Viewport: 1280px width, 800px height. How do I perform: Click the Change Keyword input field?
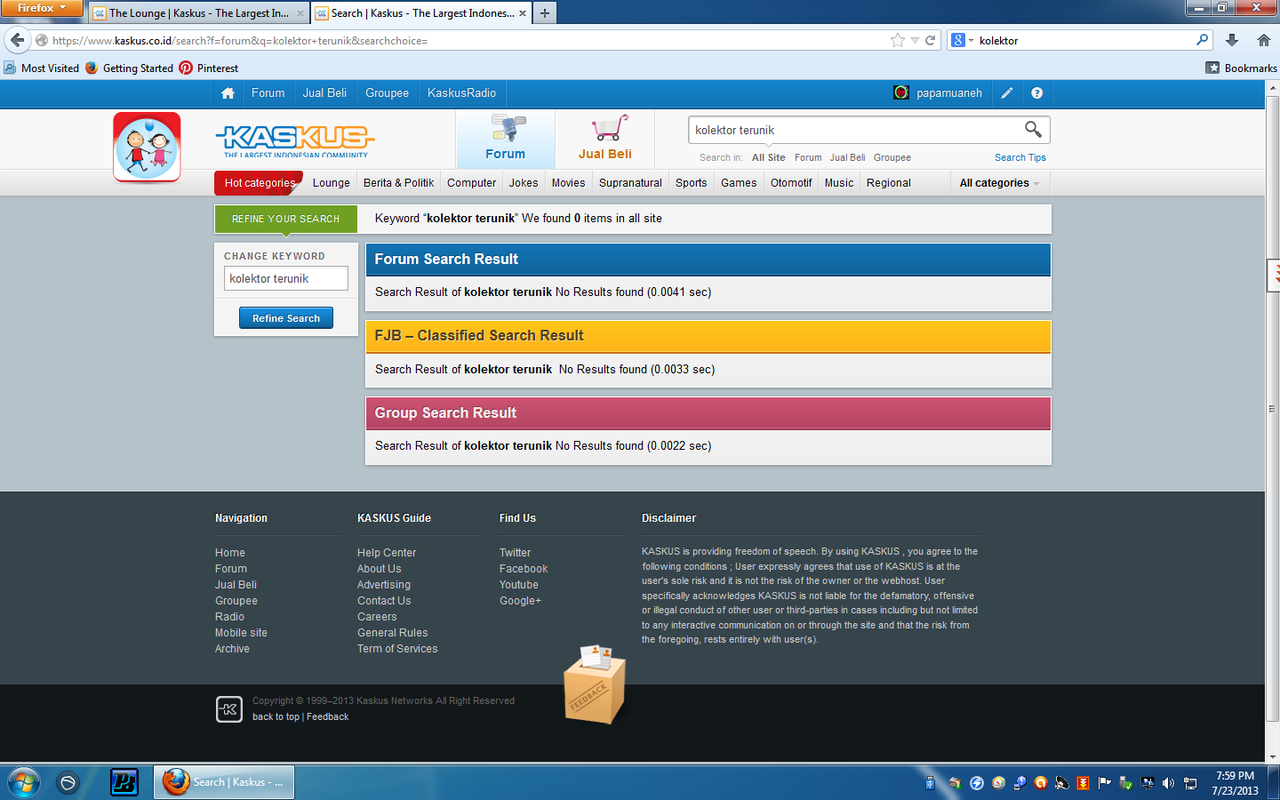point(286,279)
